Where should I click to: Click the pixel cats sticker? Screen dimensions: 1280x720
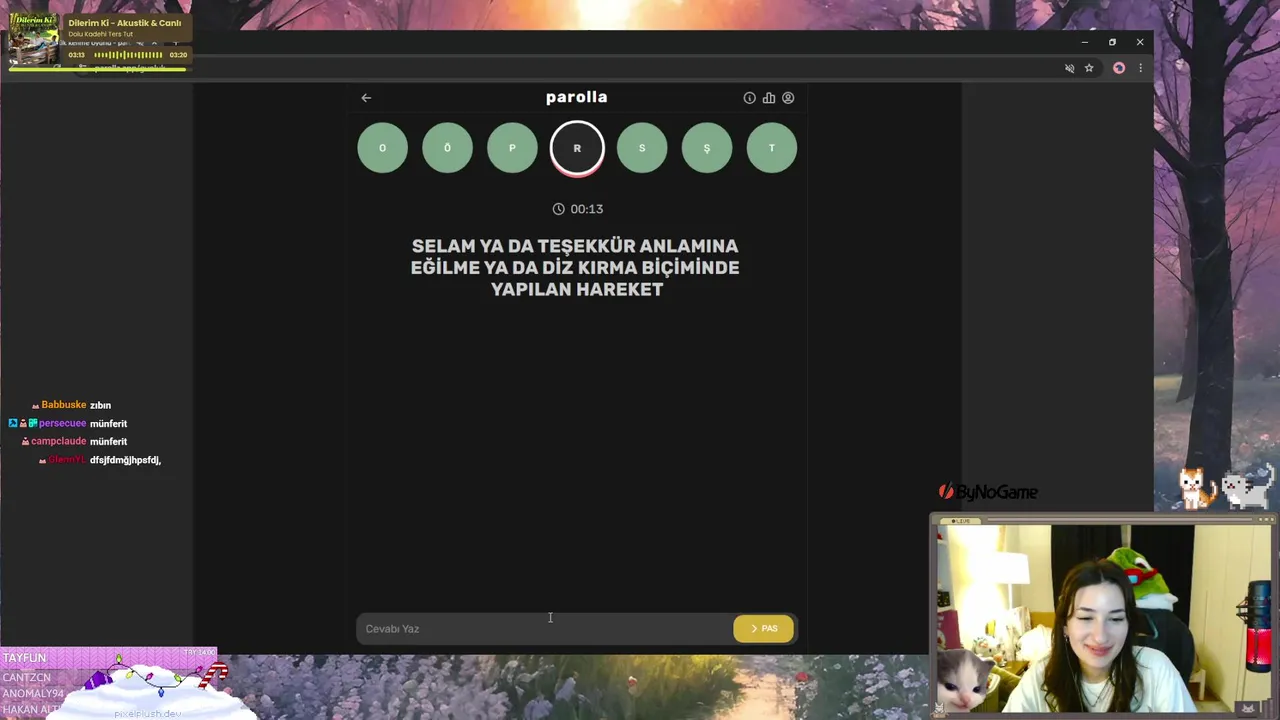[x=1225, y=487]
